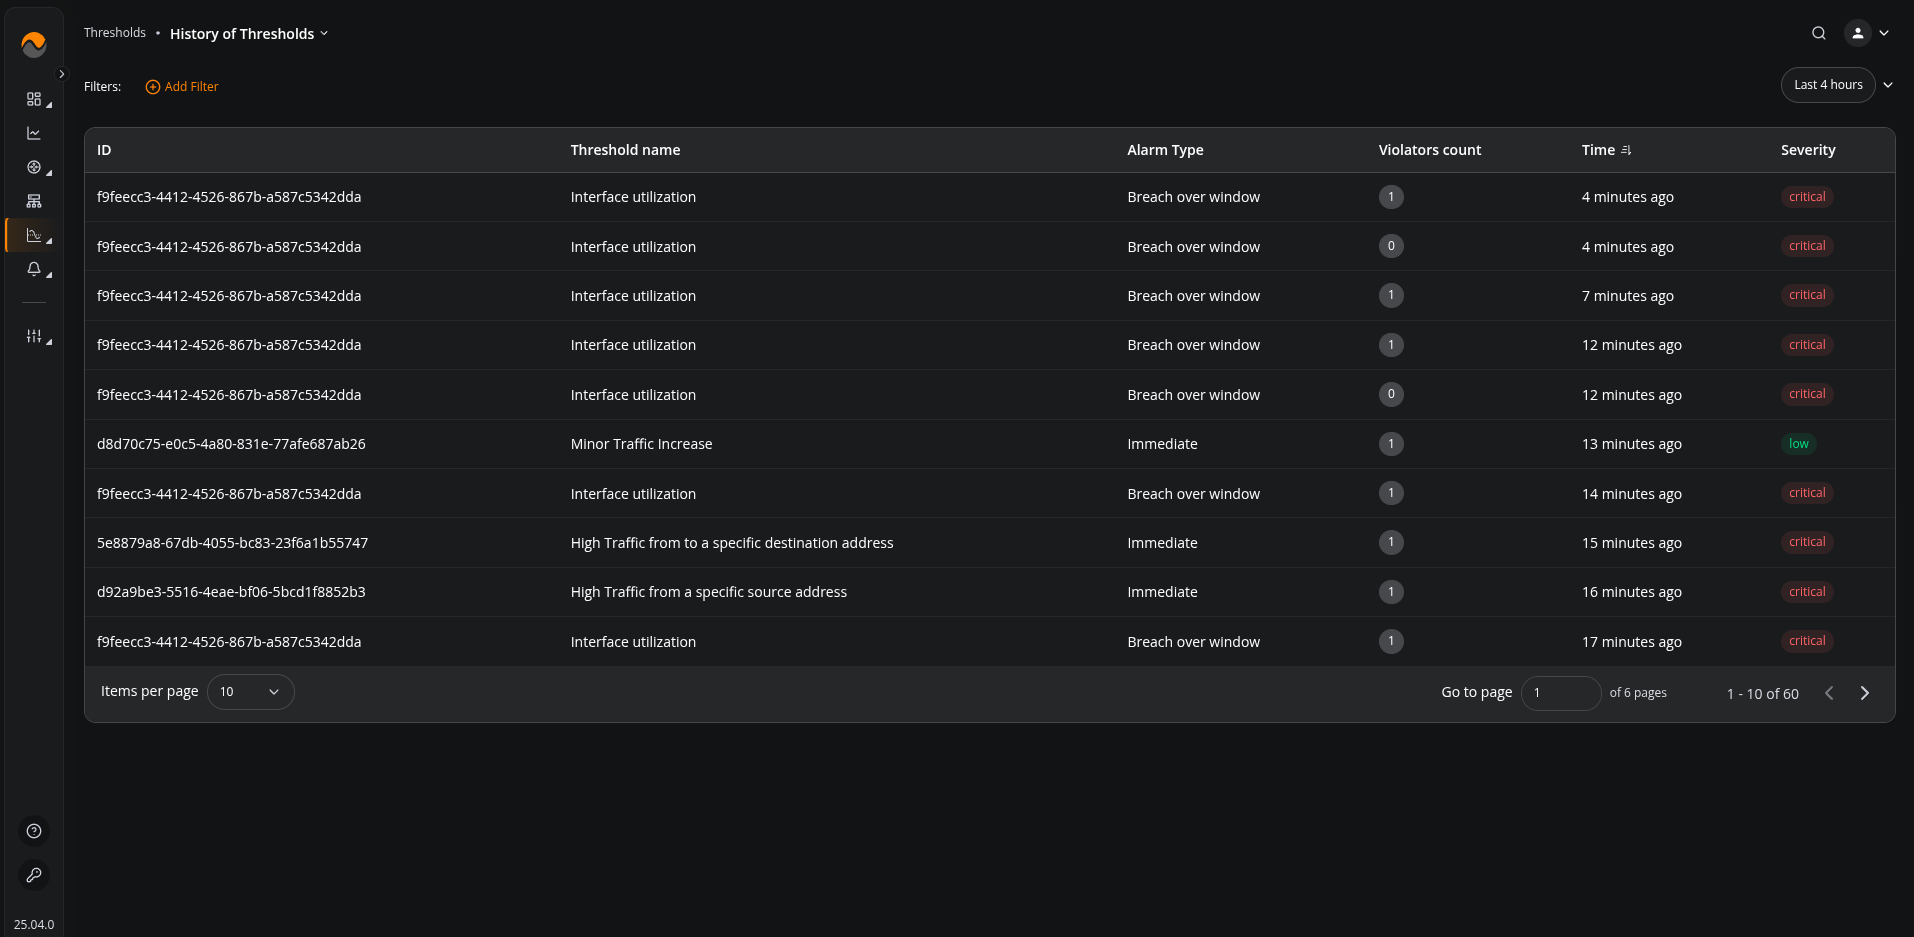Click the network topology hierarchy icon
This screenshot has height=937, width=1914.
34,201
